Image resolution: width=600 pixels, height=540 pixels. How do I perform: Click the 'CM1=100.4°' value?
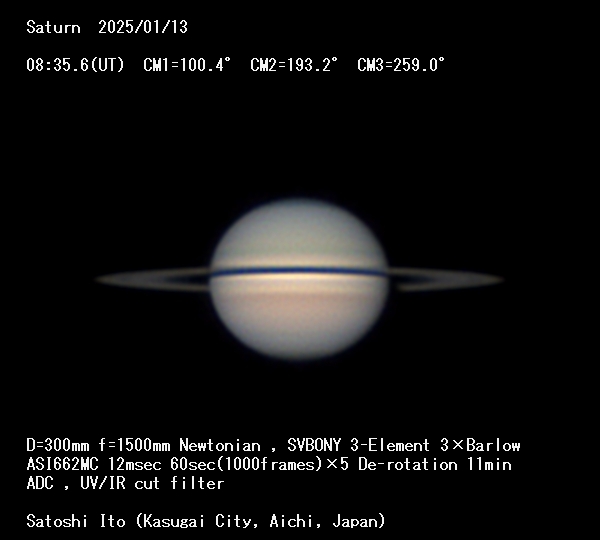[x=187, y=65]
